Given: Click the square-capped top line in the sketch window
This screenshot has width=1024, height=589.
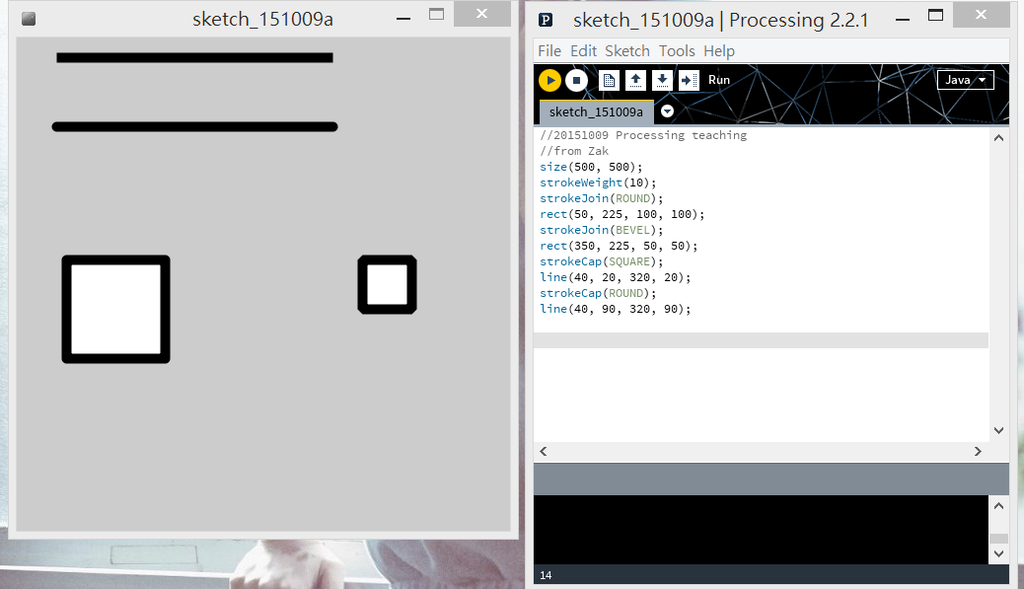Looking at the screenshot, I should click(195, 57).
